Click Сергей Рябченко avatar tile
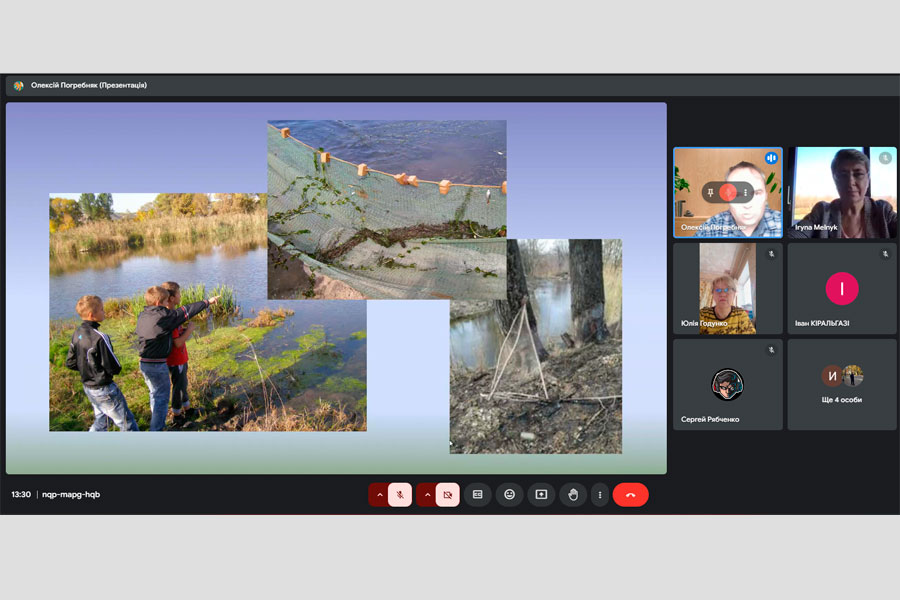This screenshot has width=900, height=600. point(728,384)
